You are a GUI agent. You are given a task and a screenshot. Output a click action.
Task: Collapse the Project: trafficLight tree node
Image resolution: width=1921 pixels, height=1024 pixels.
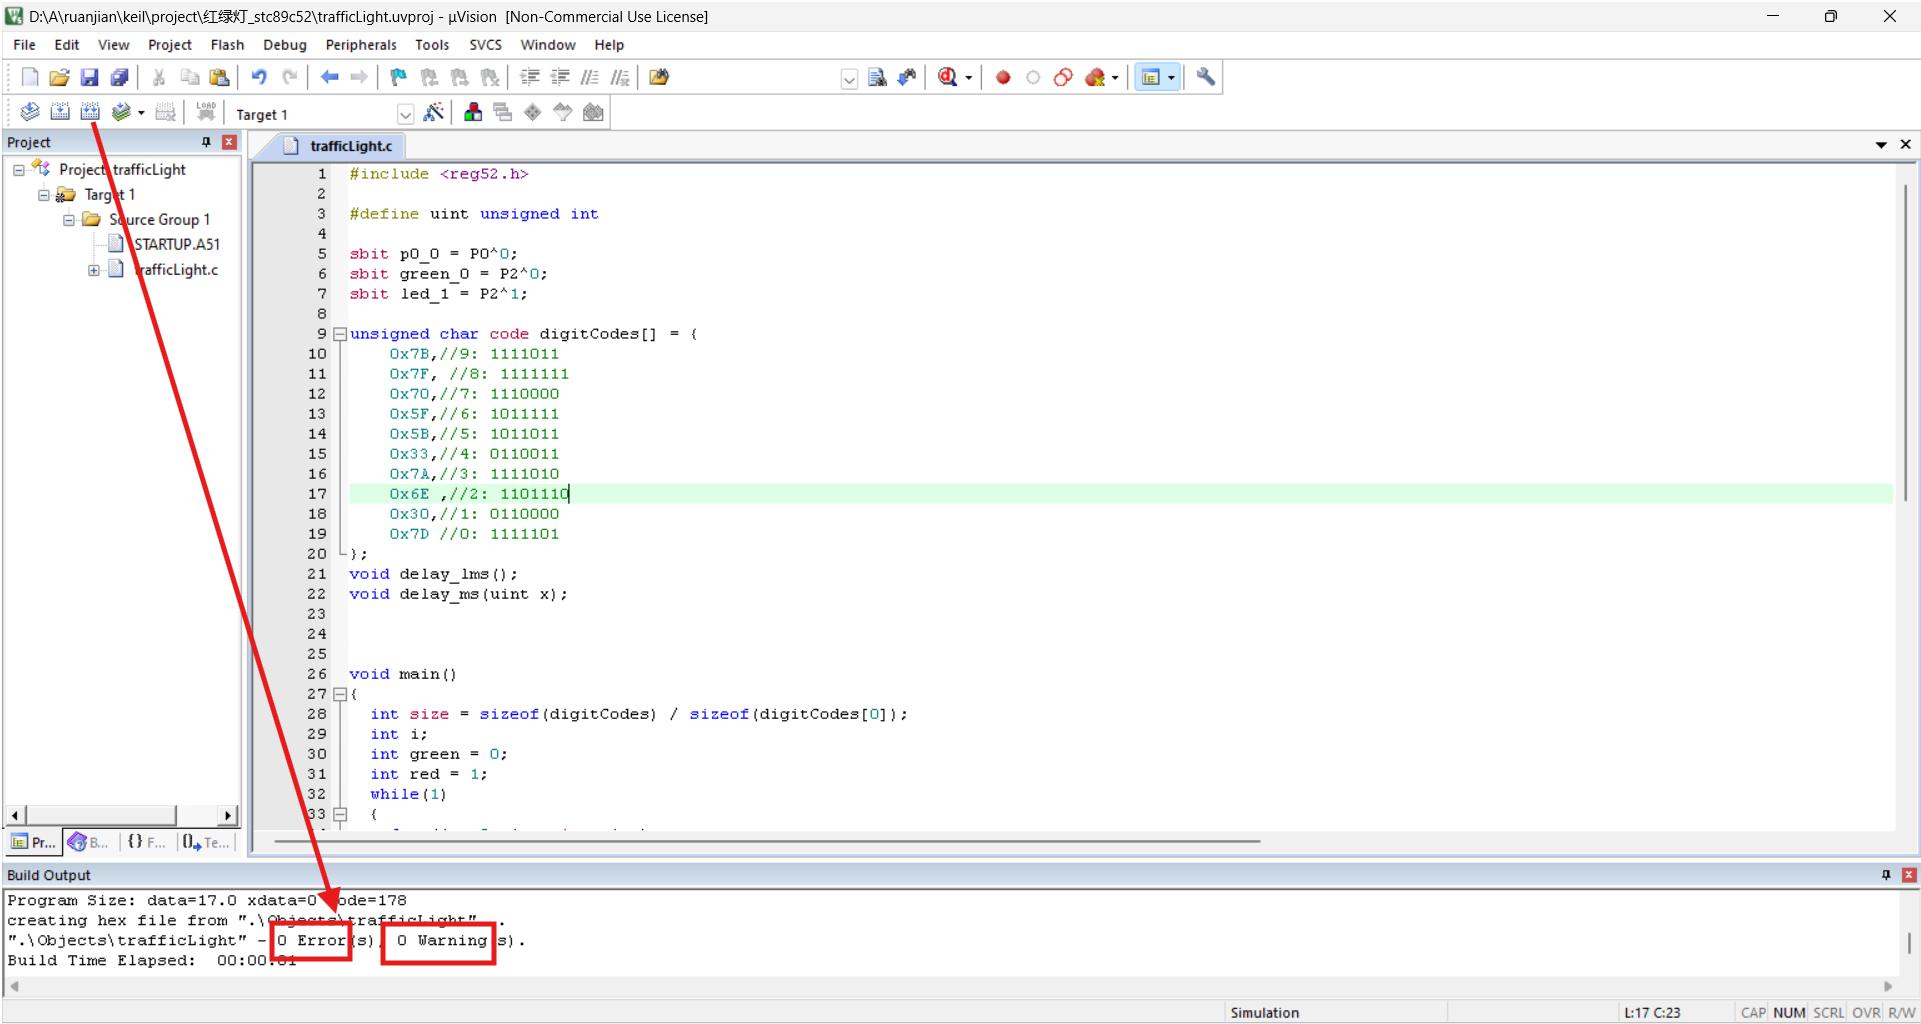18,170
